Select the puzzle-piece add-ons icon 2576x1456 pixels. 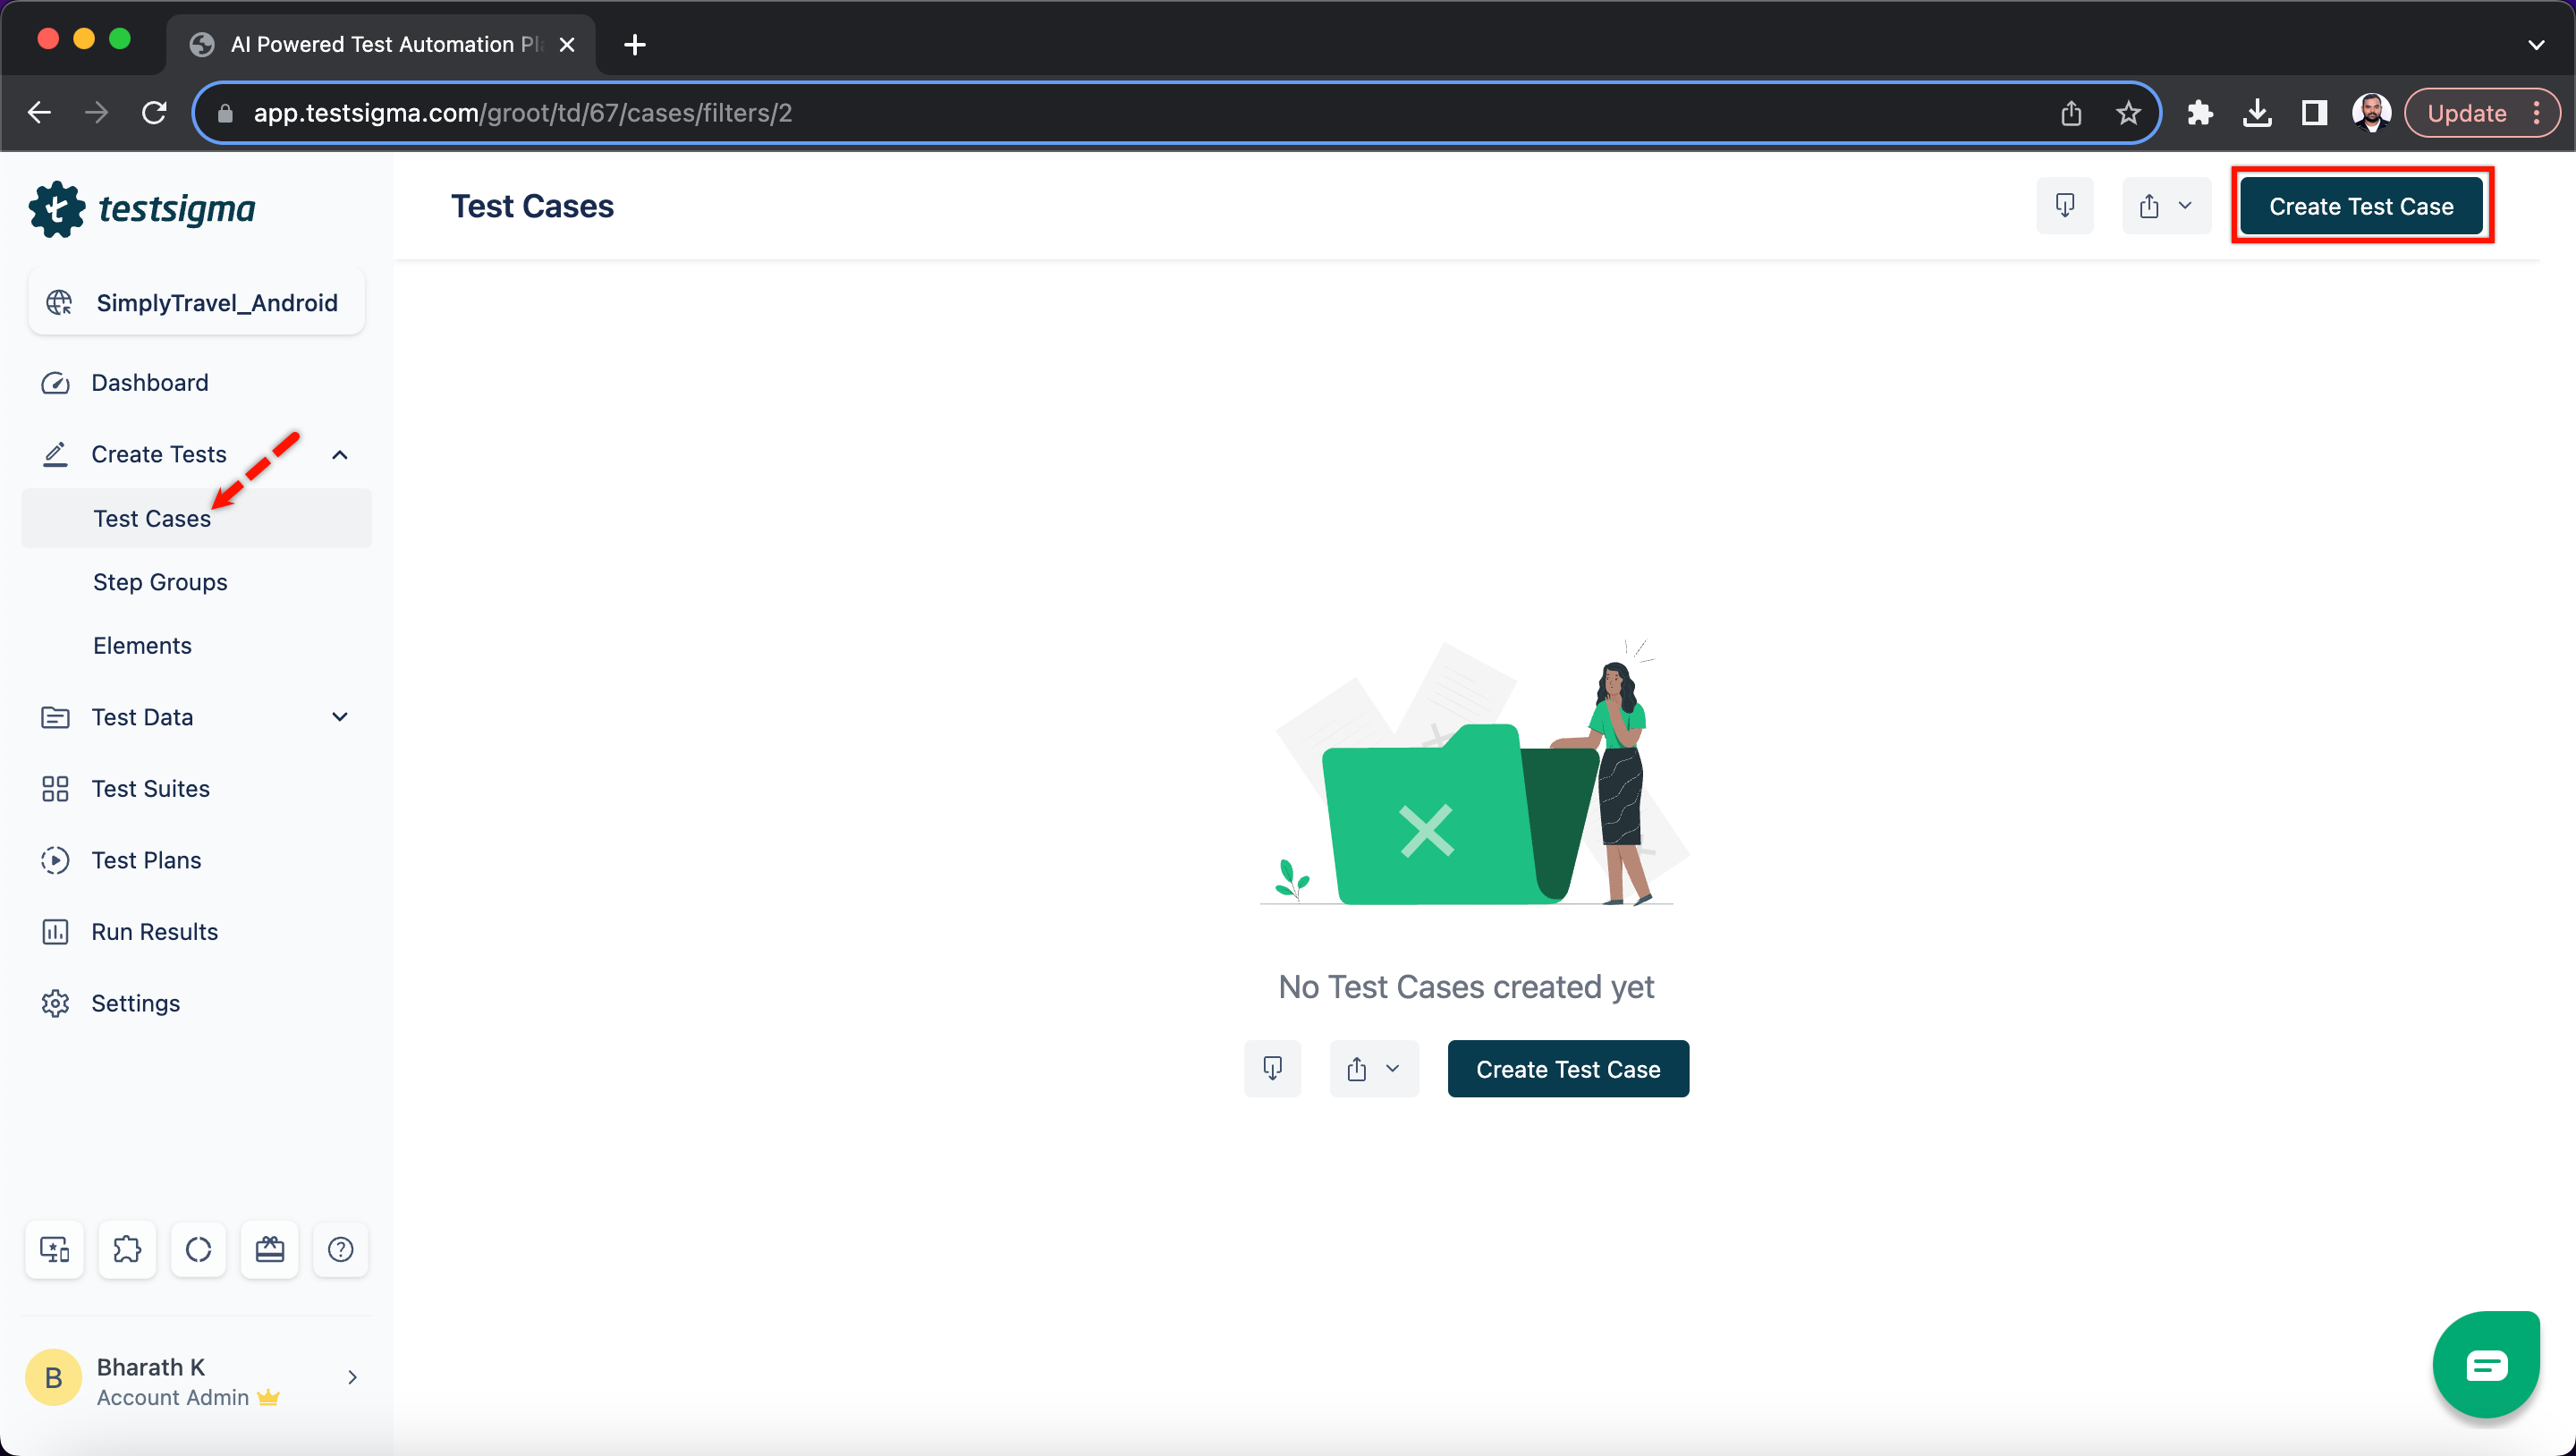(127, 1249)
